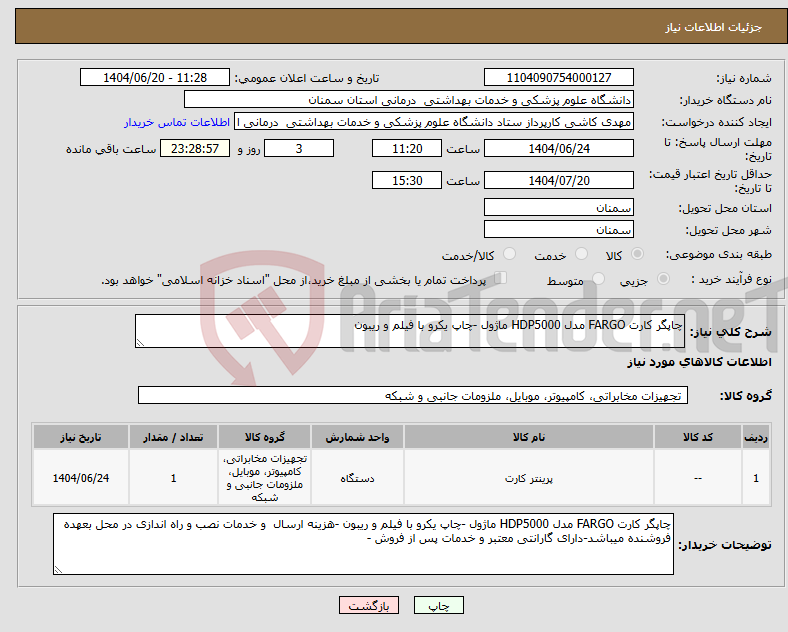Click price validity date 1404/07/20 field
This screenshot has width=788, height=632.
[559, 180]
